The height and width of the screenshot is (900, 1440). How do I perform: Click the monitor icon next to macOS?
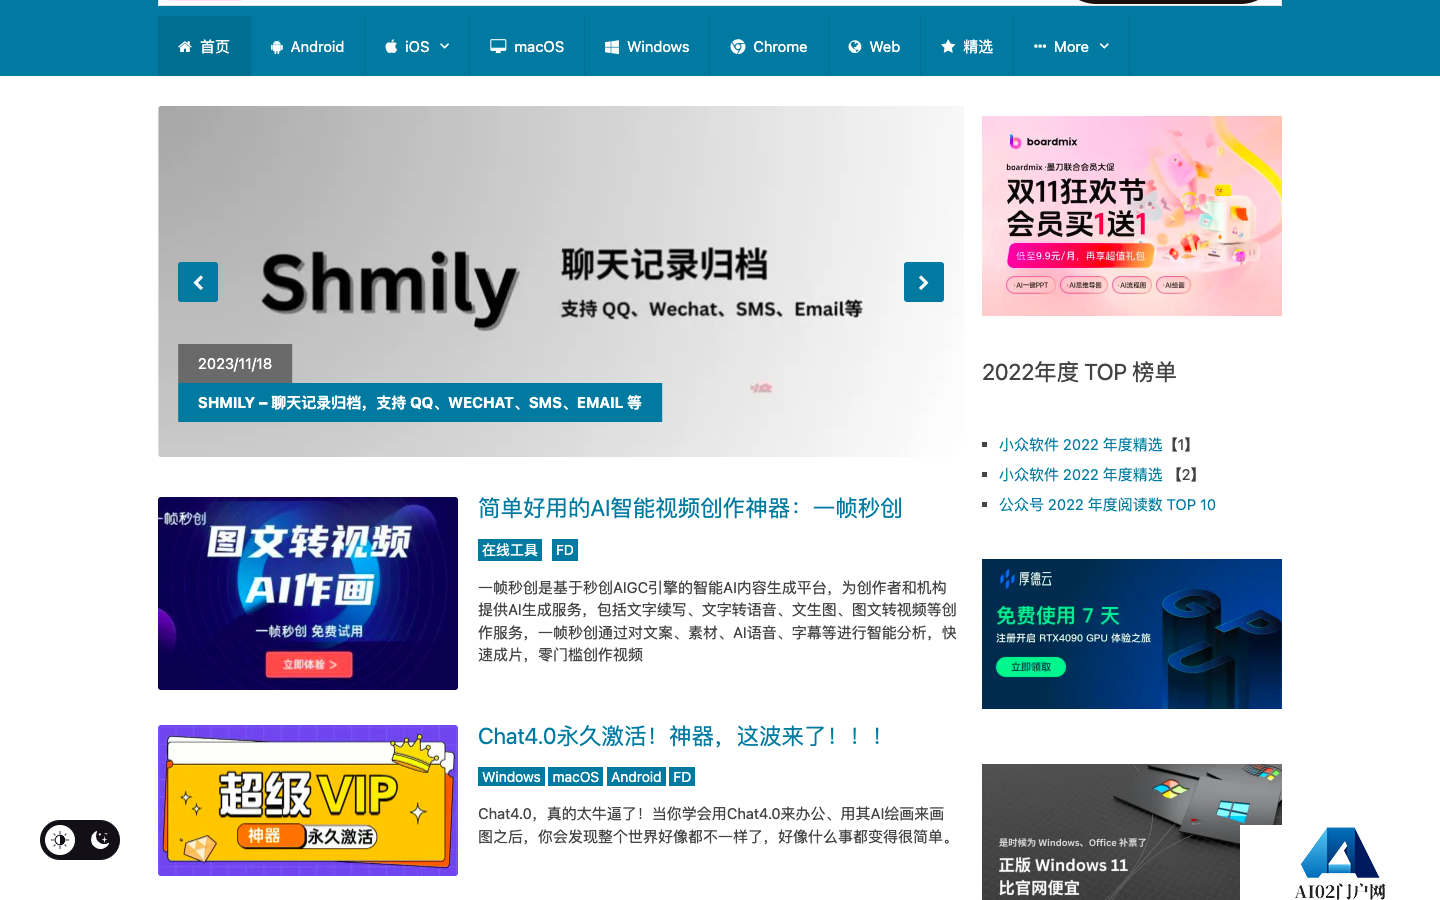click(x=498, y=46)
